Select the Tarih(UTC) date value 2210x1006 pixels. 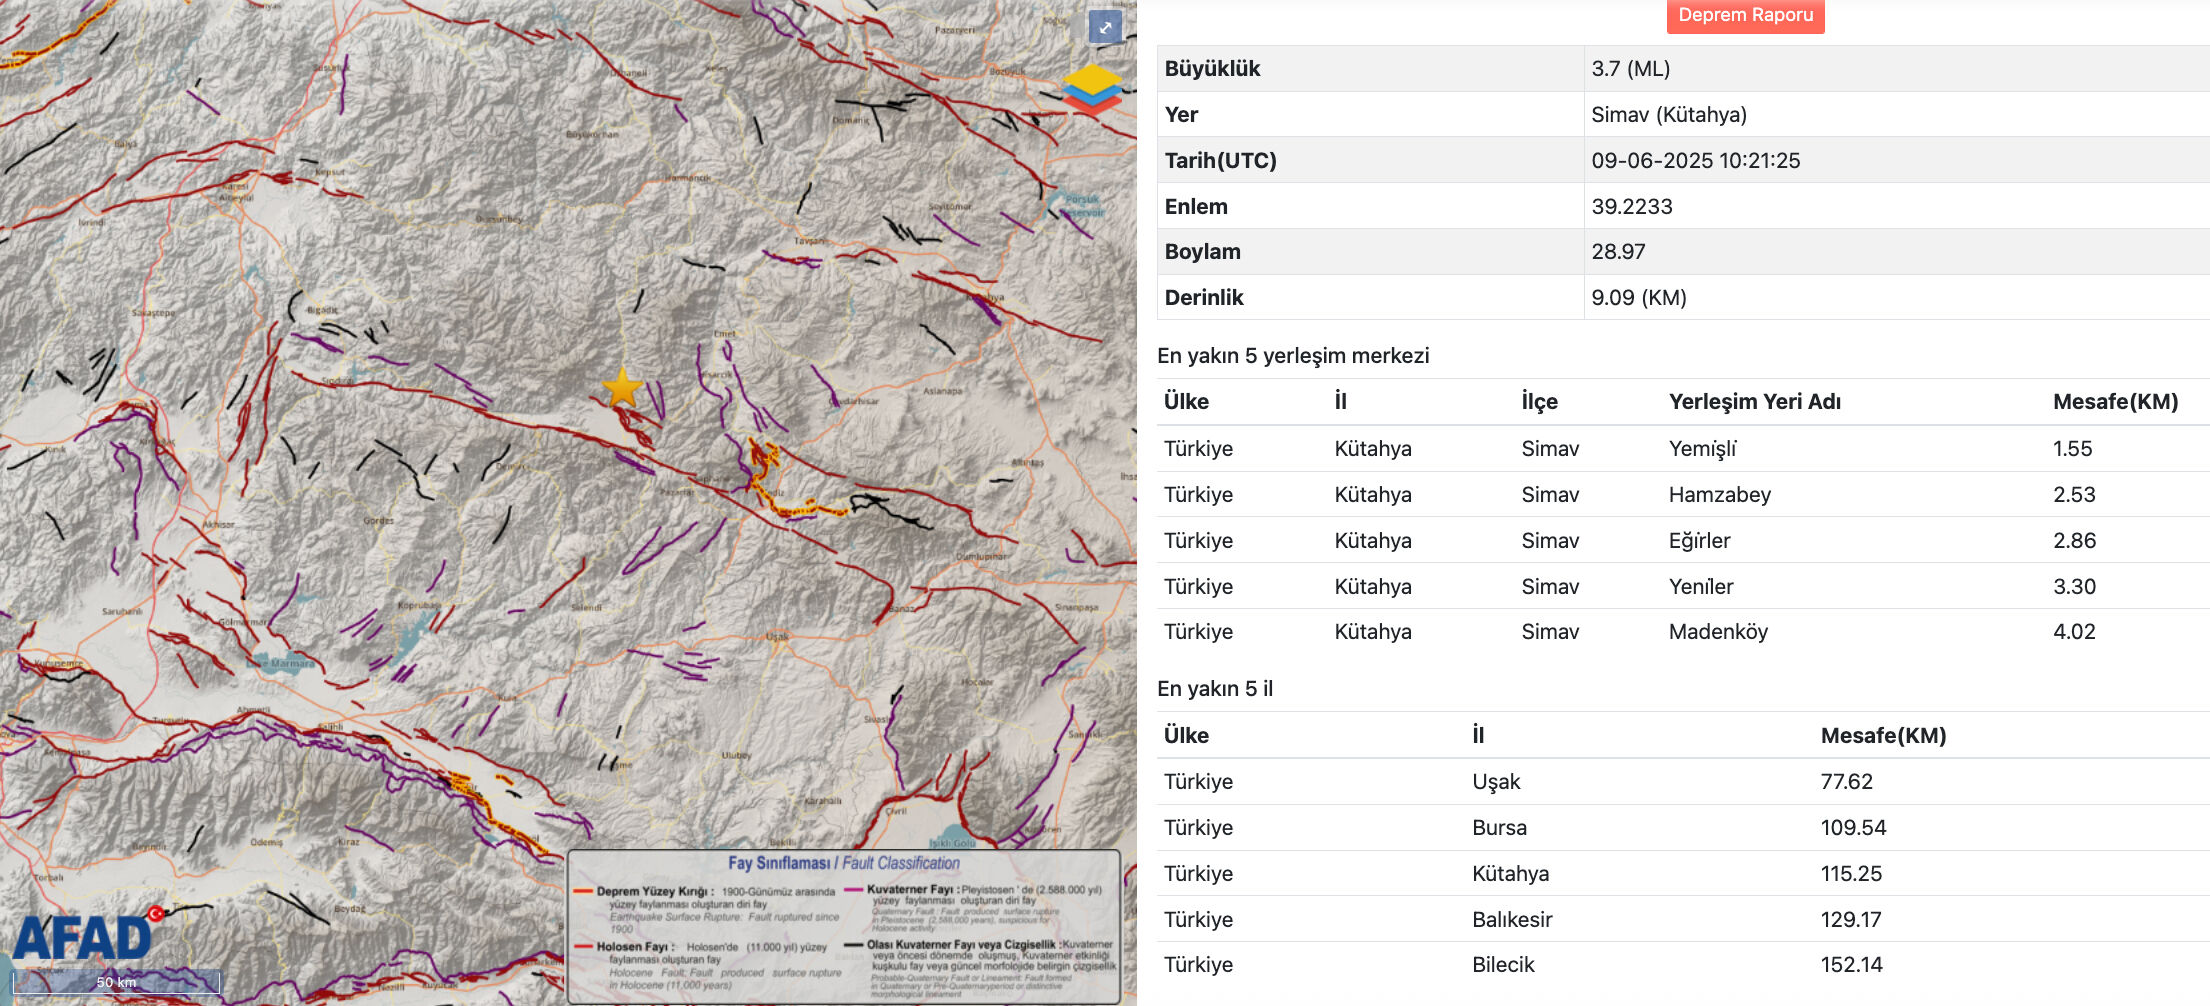[x=1695, y=161]
